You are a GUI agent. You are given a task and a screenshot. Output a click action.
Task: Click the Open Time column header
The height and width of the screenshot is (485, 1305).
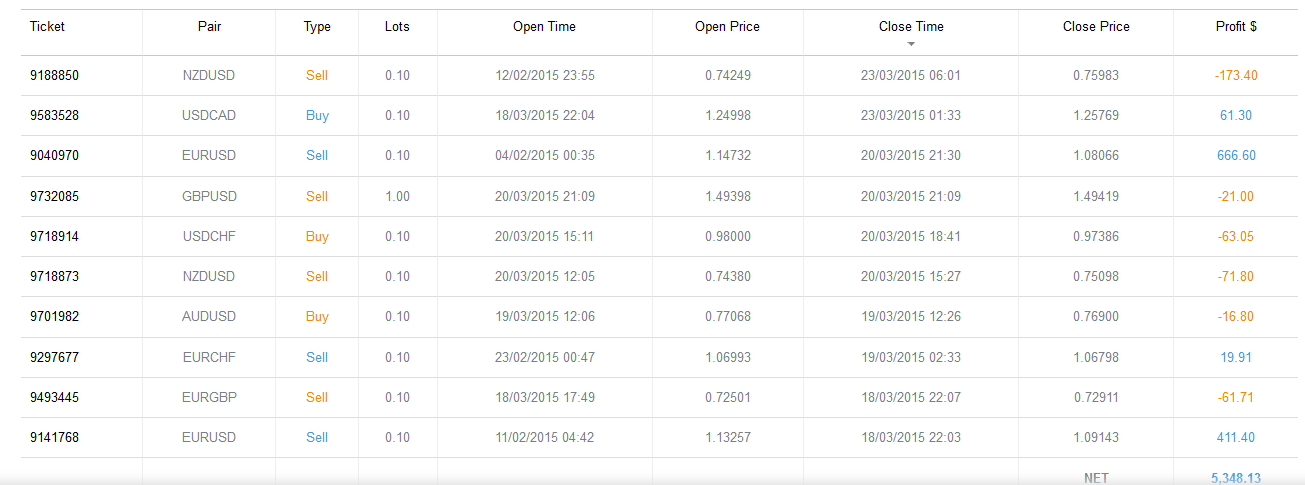click(544, 27)
